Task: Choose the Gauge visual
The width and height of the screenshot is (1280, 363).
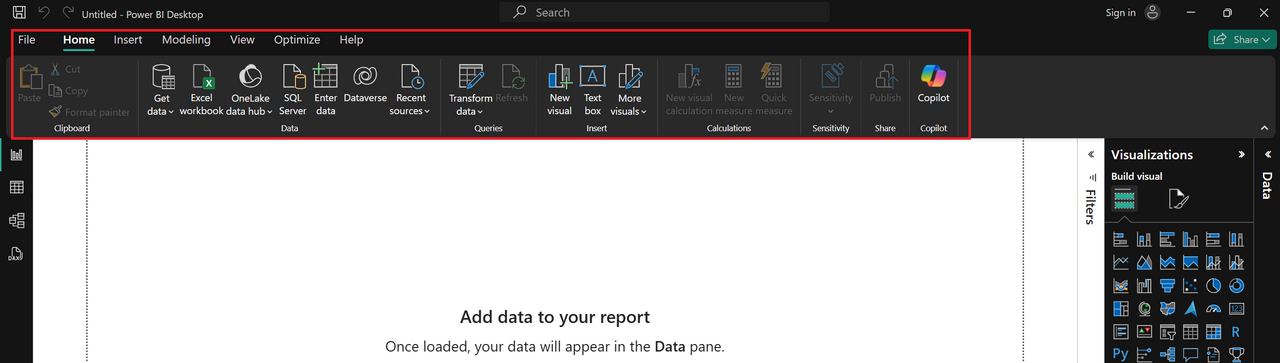Action: 1213,309
